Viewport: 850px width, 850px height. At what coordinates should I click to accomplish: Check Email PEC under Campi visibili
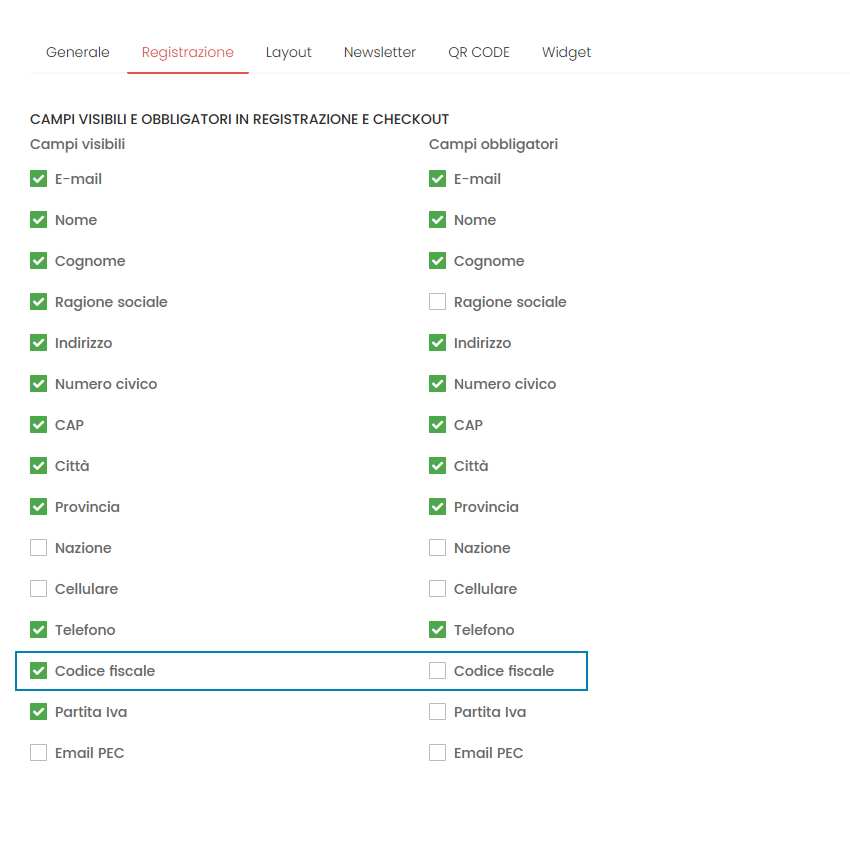(39, 753)
